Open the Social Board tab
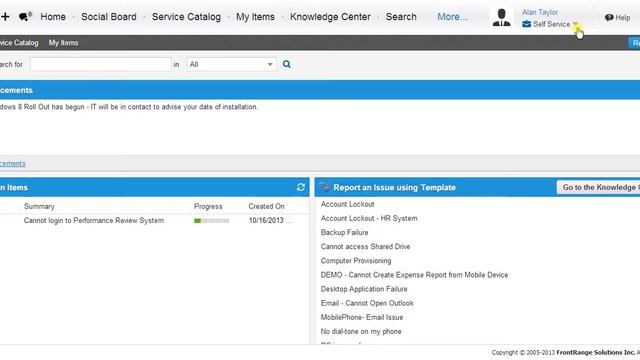 click(x=109, y=17)
